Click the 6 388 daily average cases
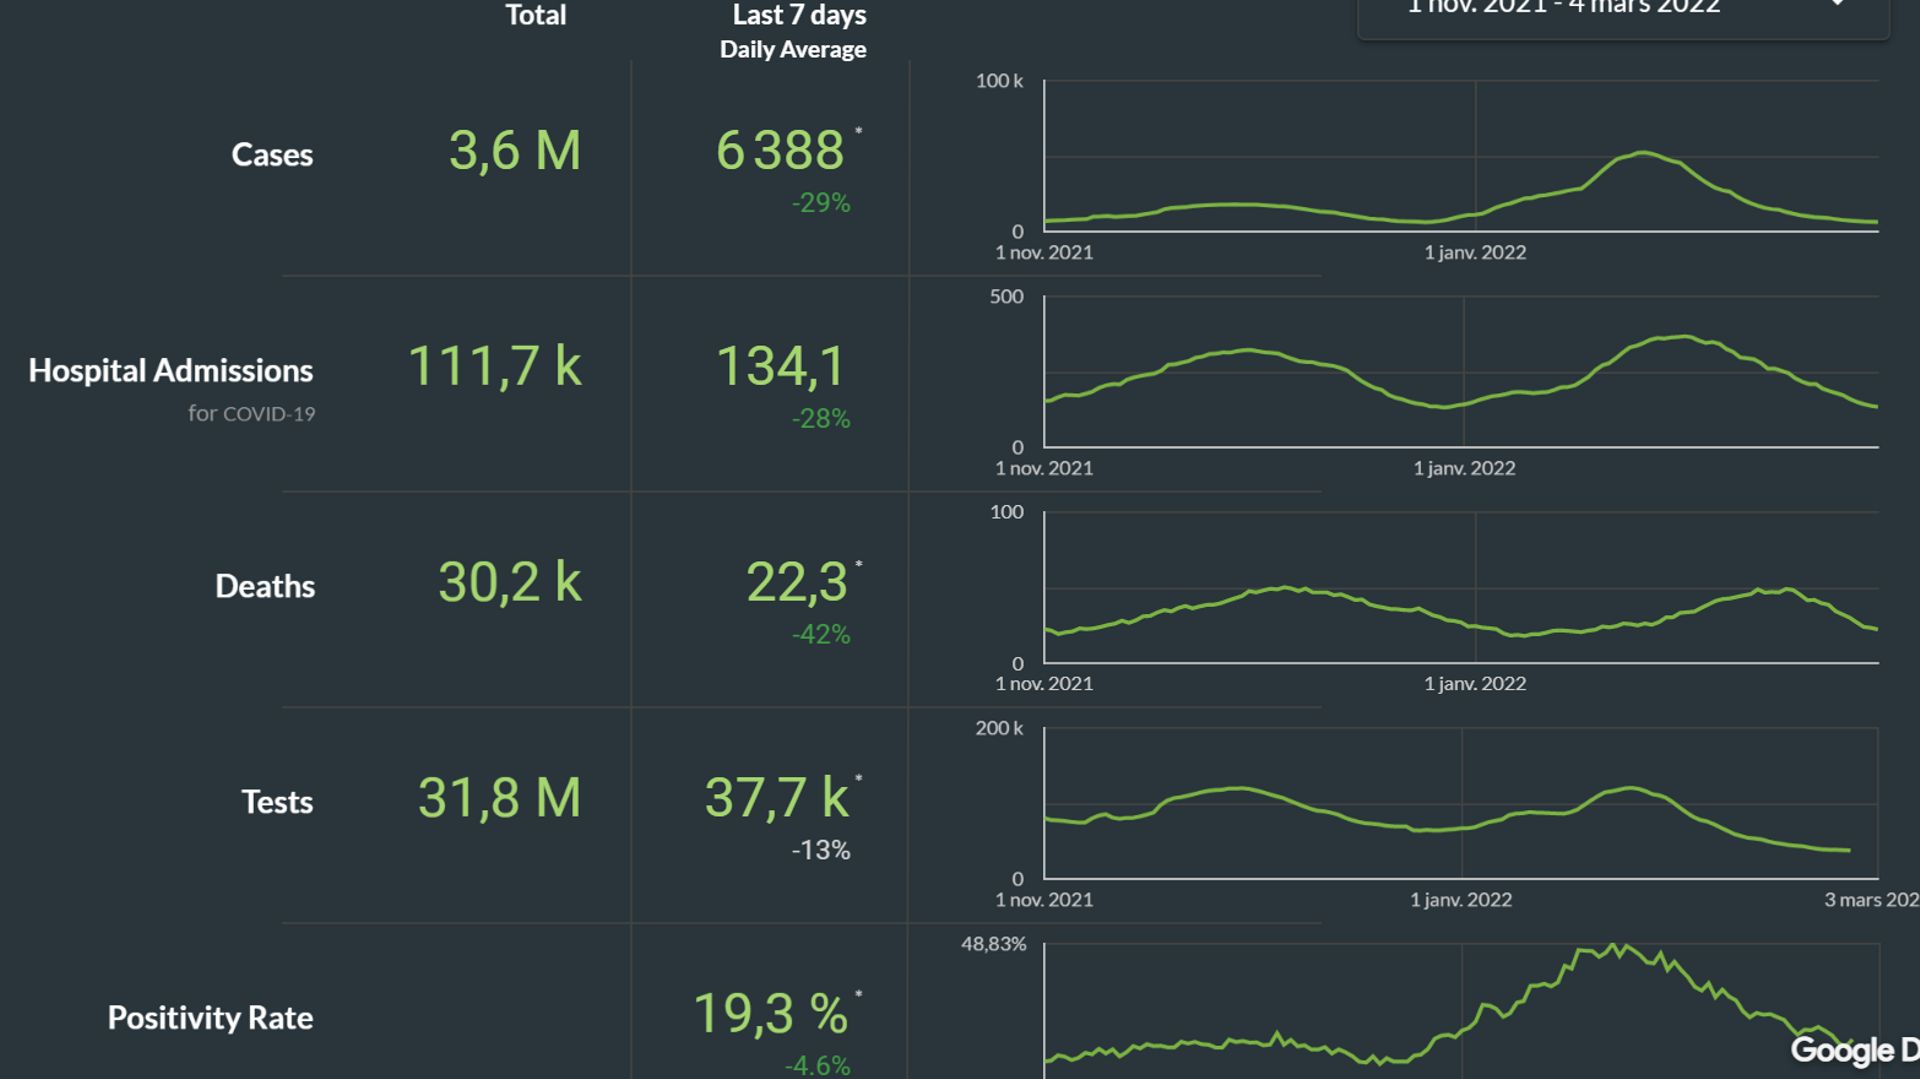This screenshot has width=1920, height=1079. pyautogui.click(x=780, y=151)
